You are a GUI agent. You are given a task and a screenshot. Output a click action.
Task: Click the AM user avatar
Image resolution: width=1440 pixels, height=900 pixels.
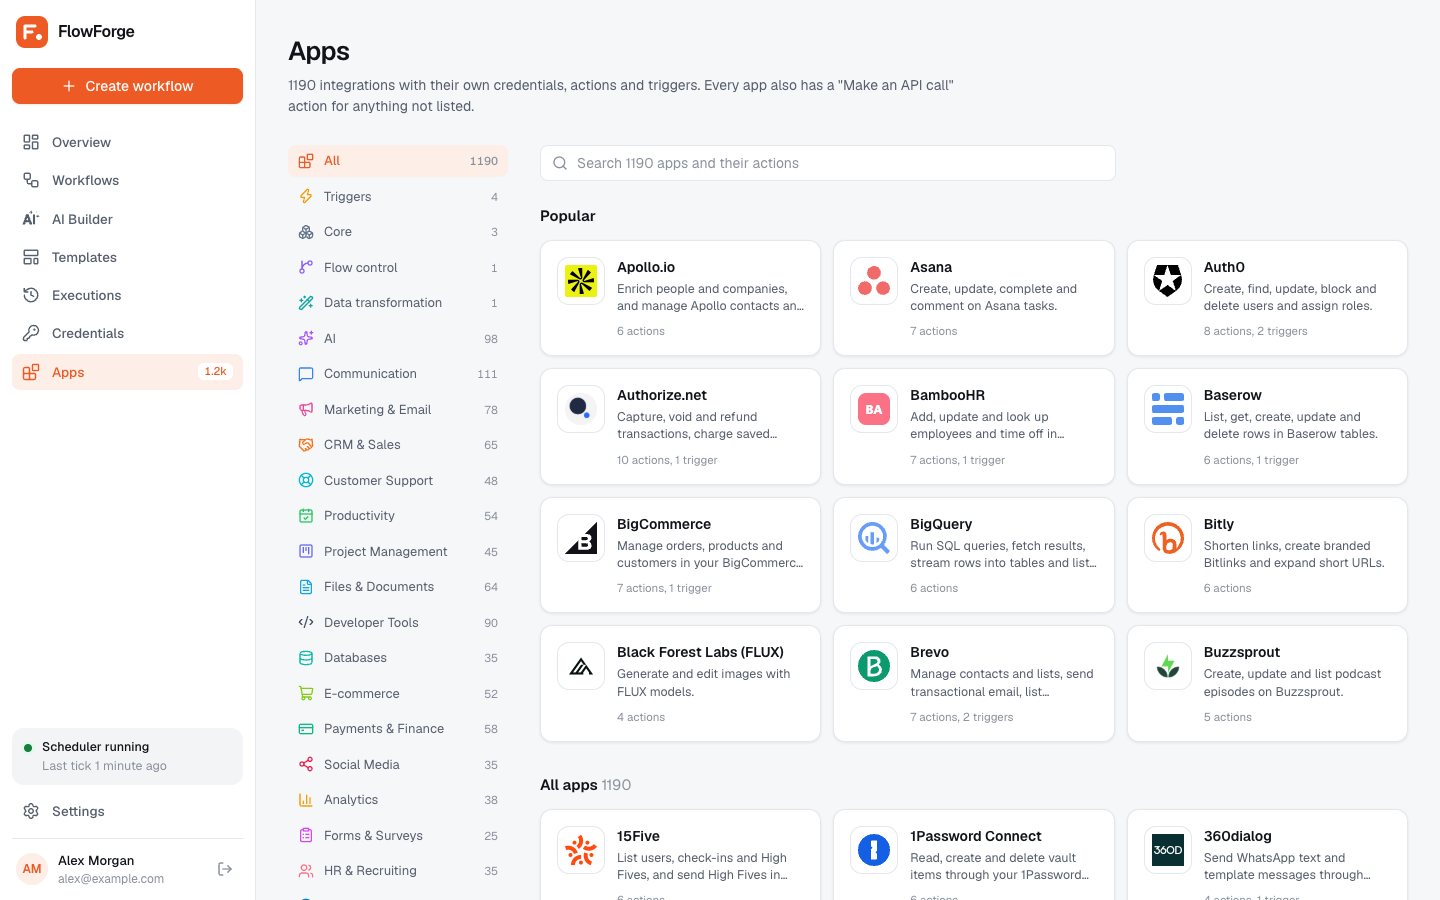[32, 869]
